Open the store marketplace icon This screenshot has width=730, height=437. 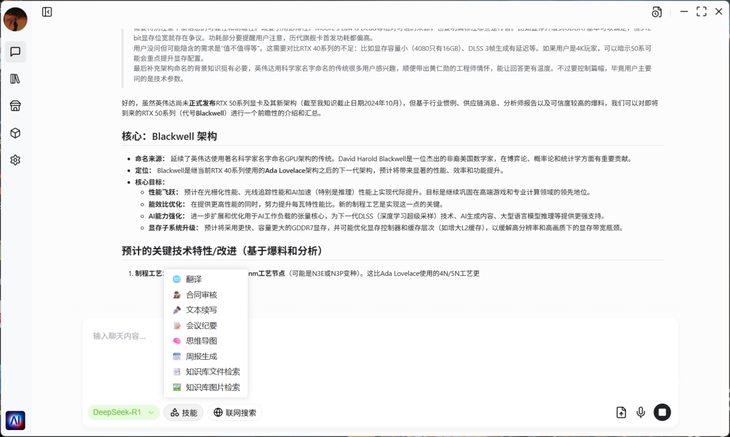click(x=15, y=106)
